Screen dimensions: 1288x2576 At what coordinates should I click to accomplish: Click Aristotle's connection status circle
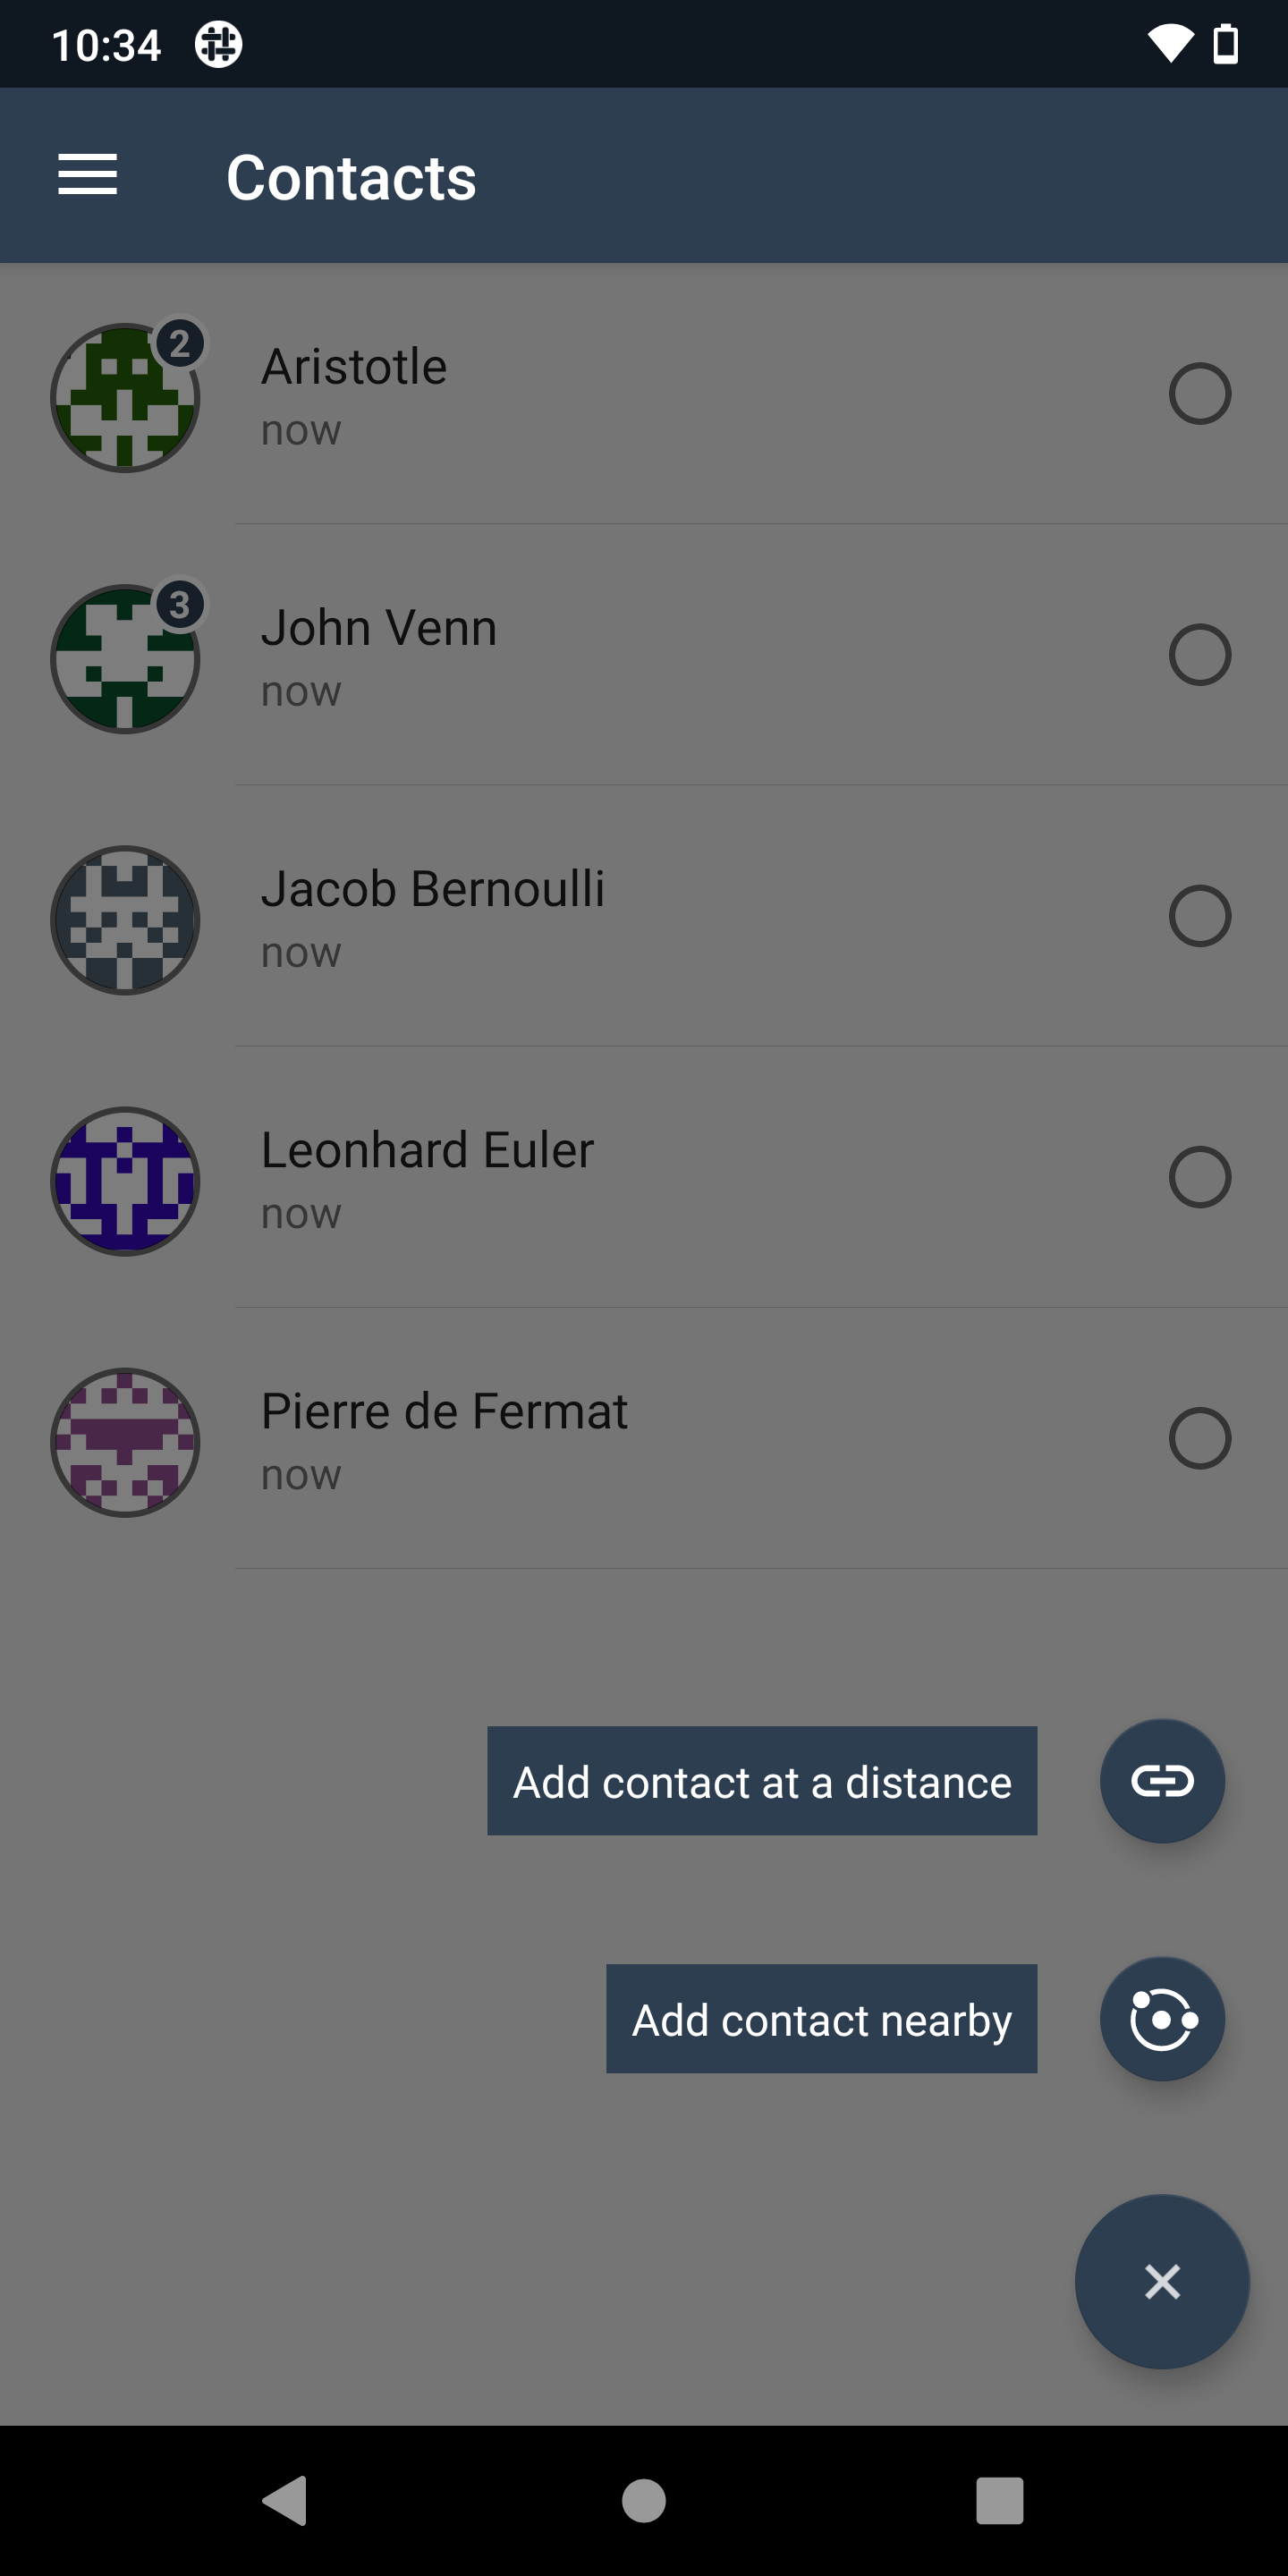(x=1199, y=394)
